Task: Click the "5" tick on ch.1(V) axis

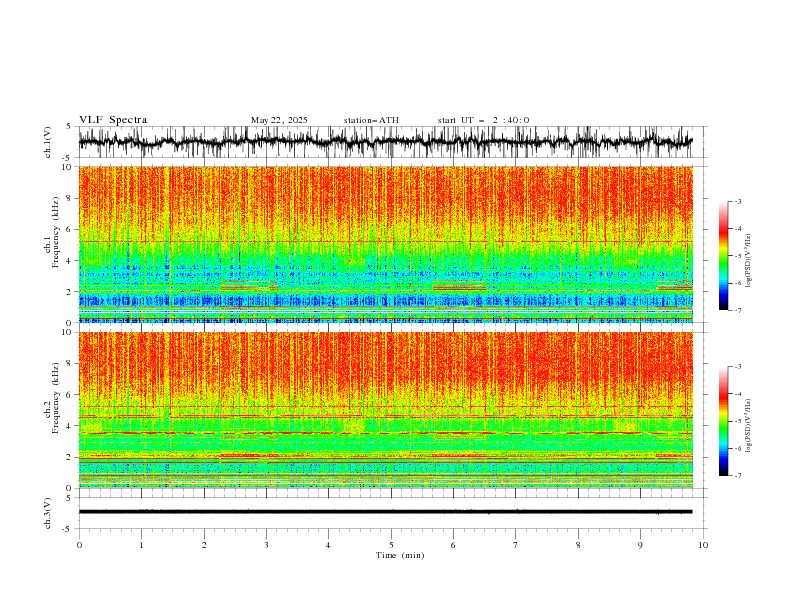Action: 69,126
